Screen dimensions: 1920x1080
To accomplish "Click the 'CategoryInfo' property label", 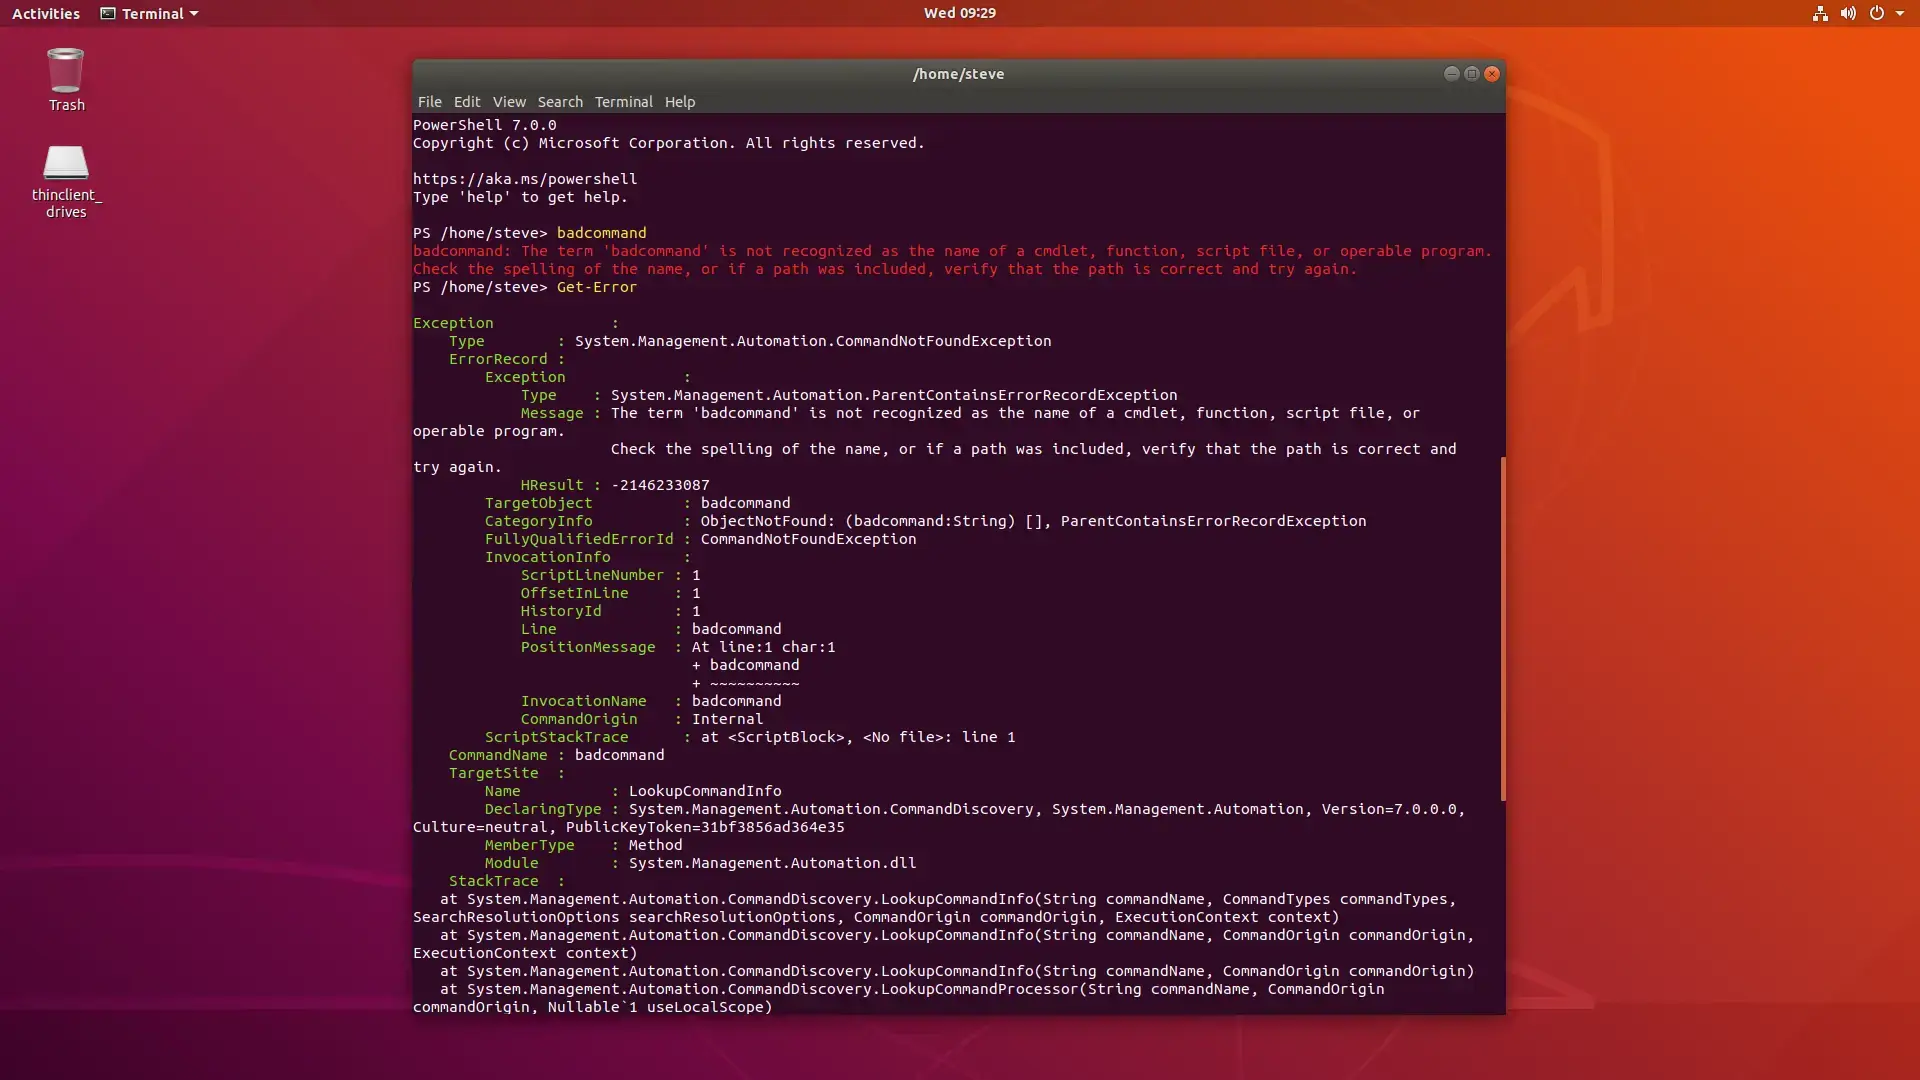I will pyautogui.click(x=539, y=521).
